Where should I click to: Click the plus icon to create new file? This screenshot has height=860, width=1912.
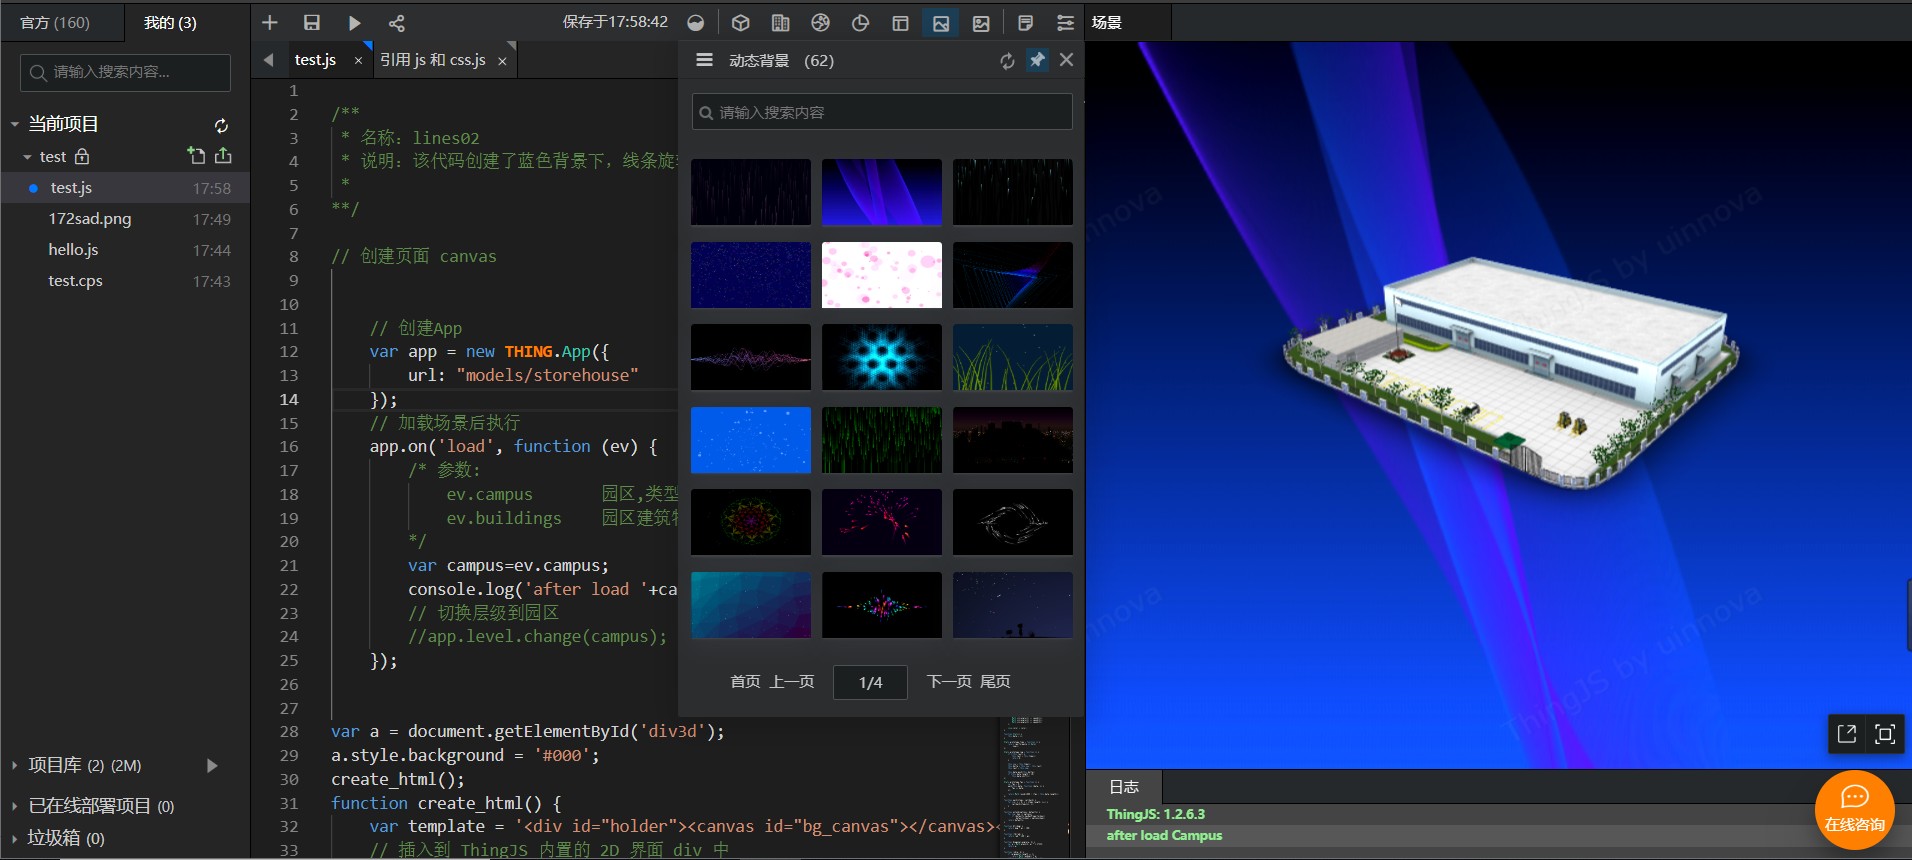tap(270, 22)
